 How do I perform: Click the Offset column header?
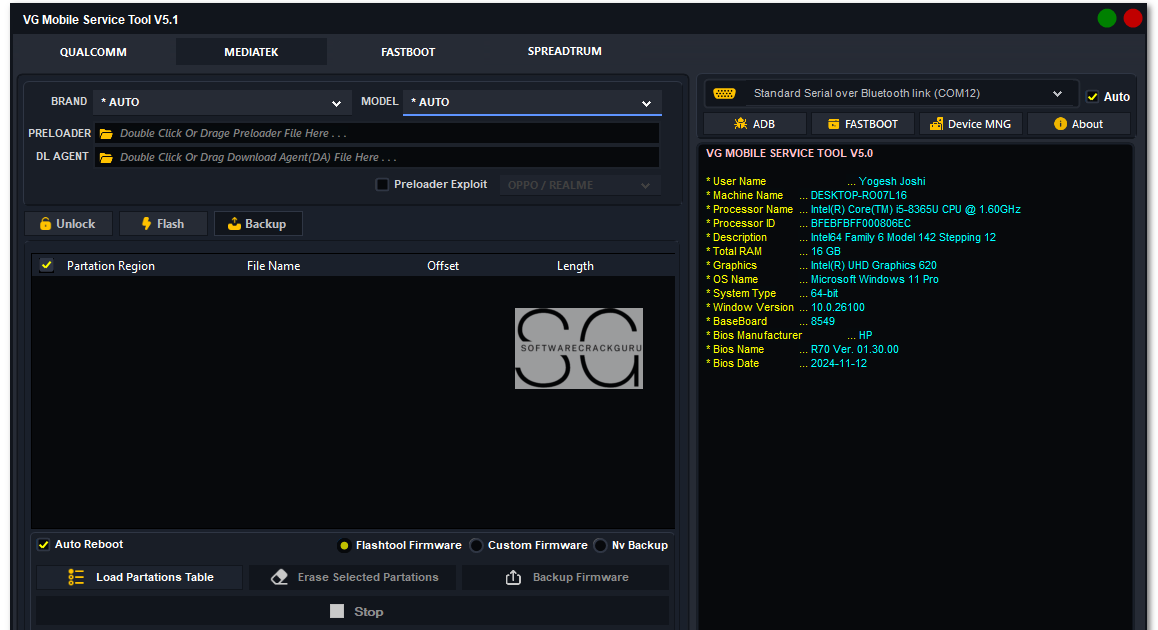443,266
